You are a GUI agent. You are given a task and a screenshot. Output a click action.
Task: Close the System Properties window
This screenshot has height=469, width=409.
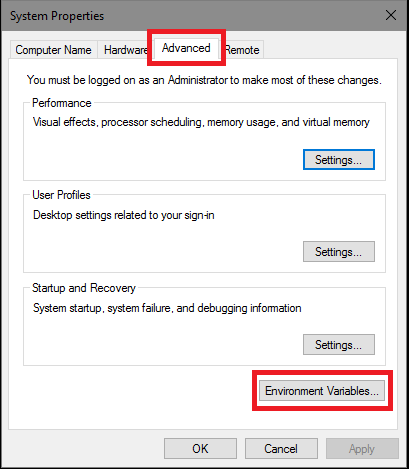coord(391,15)
